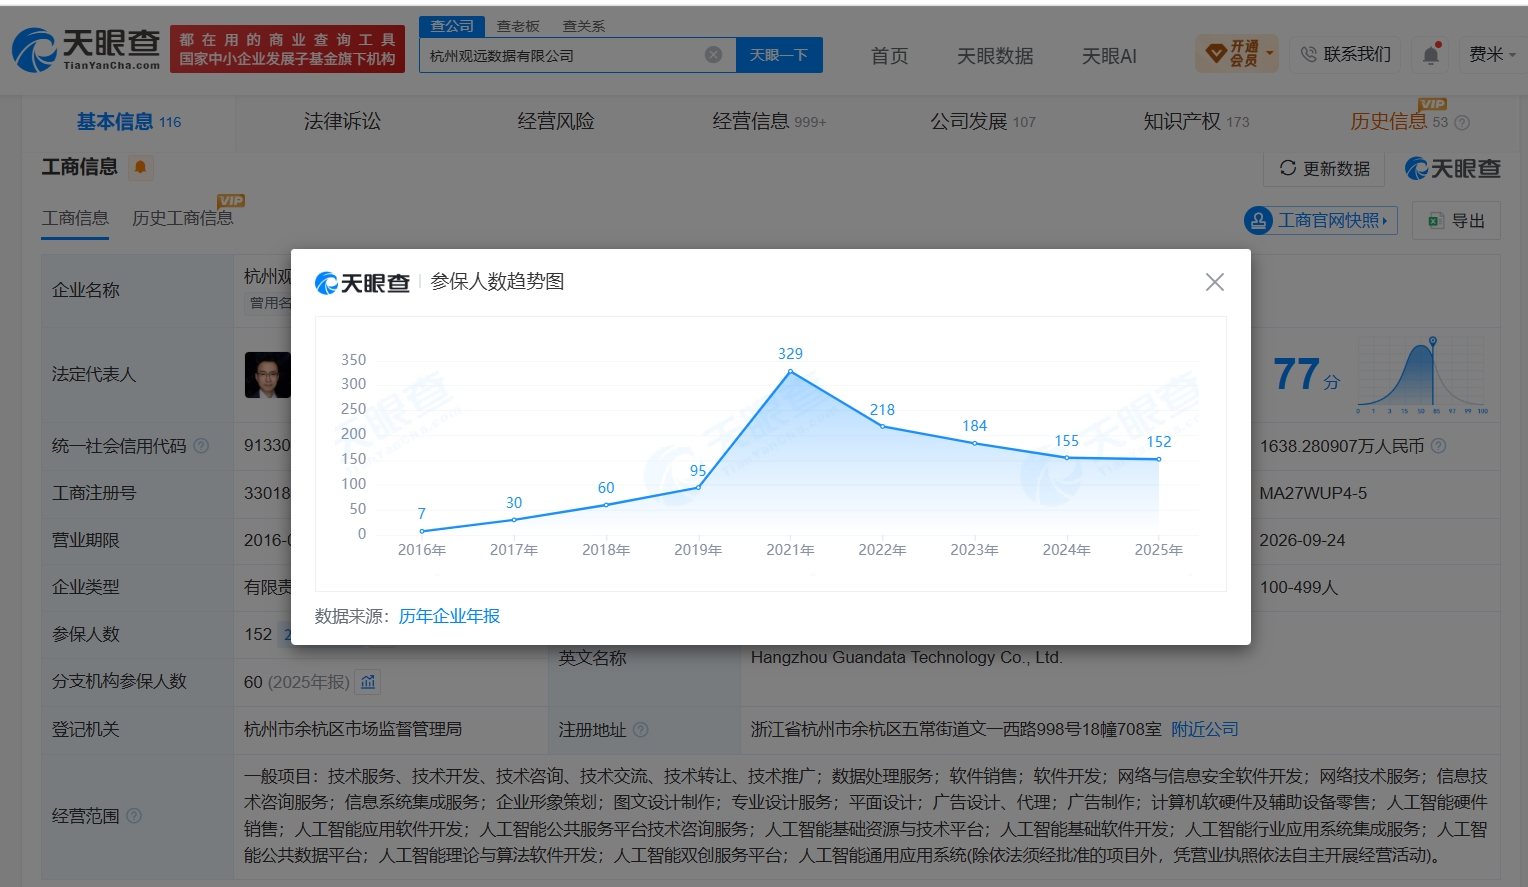Click the 更新数据 refresh button
This screenshot has width=1528, height=887.
coord(1324,168)
